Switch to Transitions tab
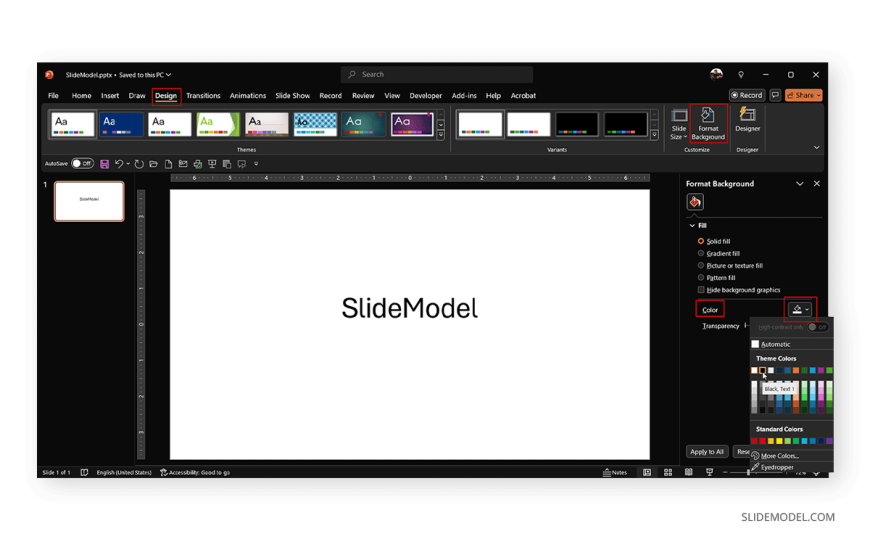The image size is (870, 539). [203, 95]
